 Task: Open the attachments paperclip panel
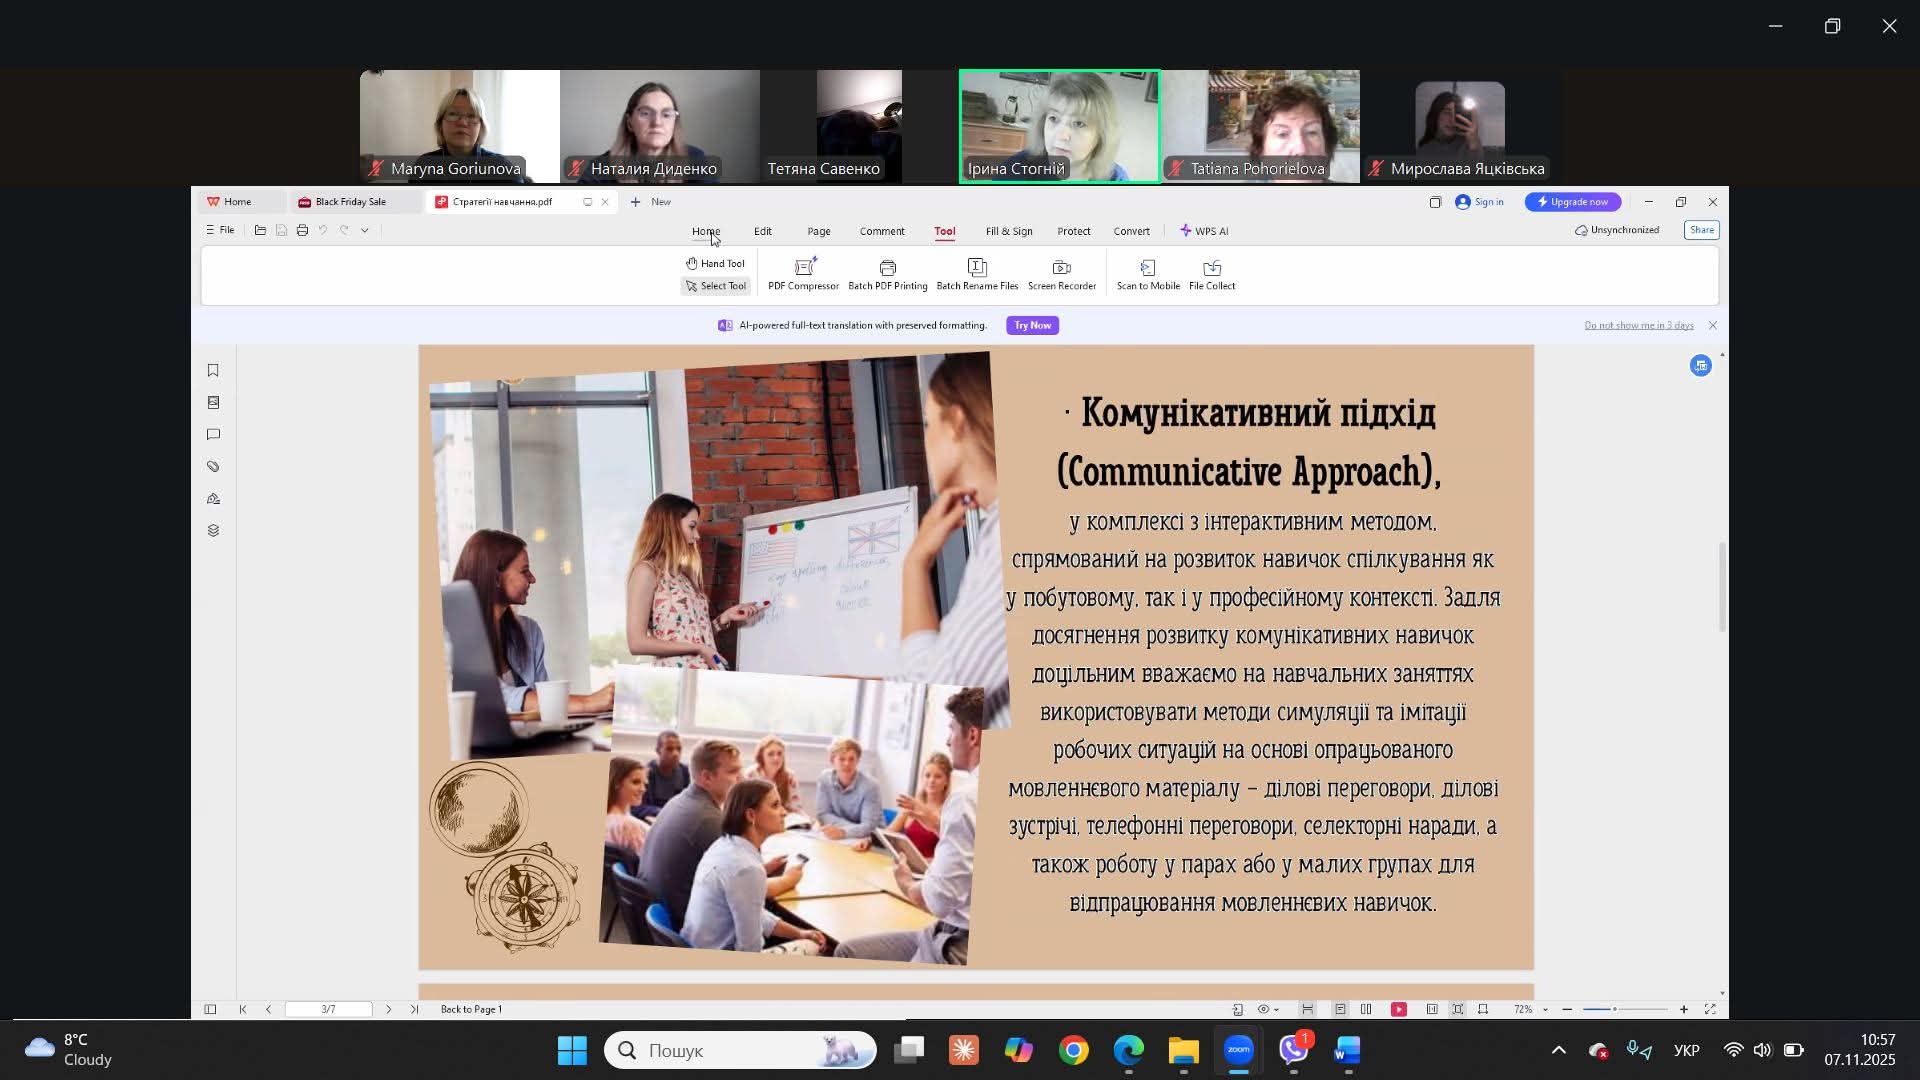click(x=213, y=467)
